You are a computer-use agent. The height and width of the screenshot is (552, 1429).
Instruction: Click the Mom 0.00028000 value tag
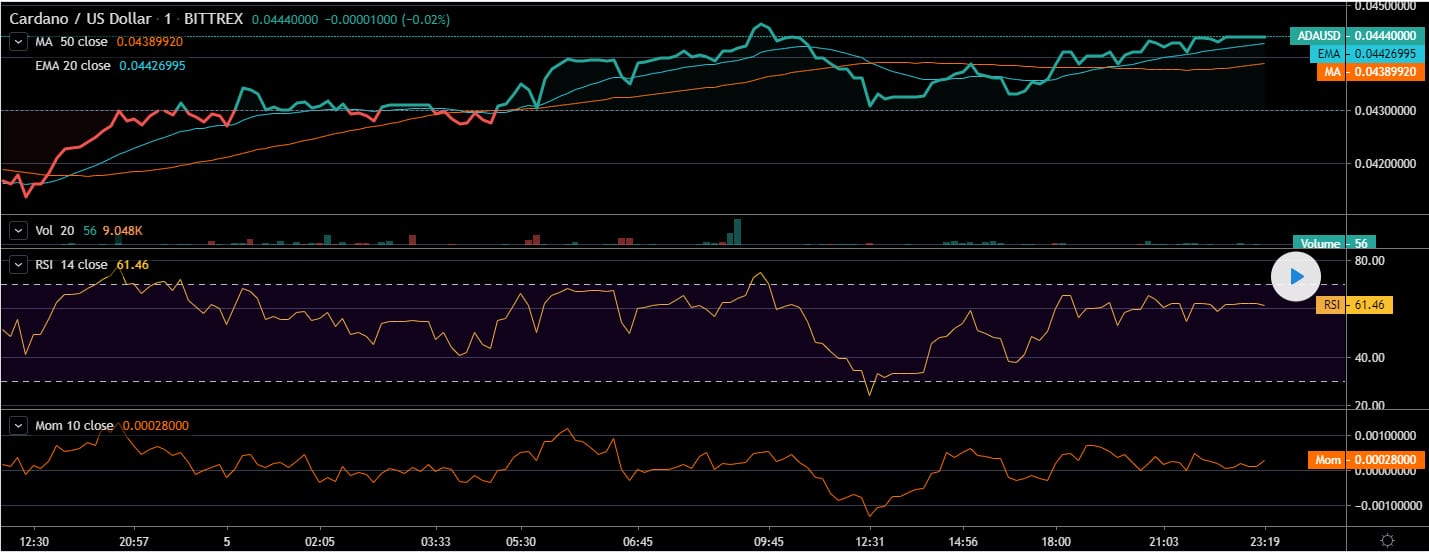1364,459
